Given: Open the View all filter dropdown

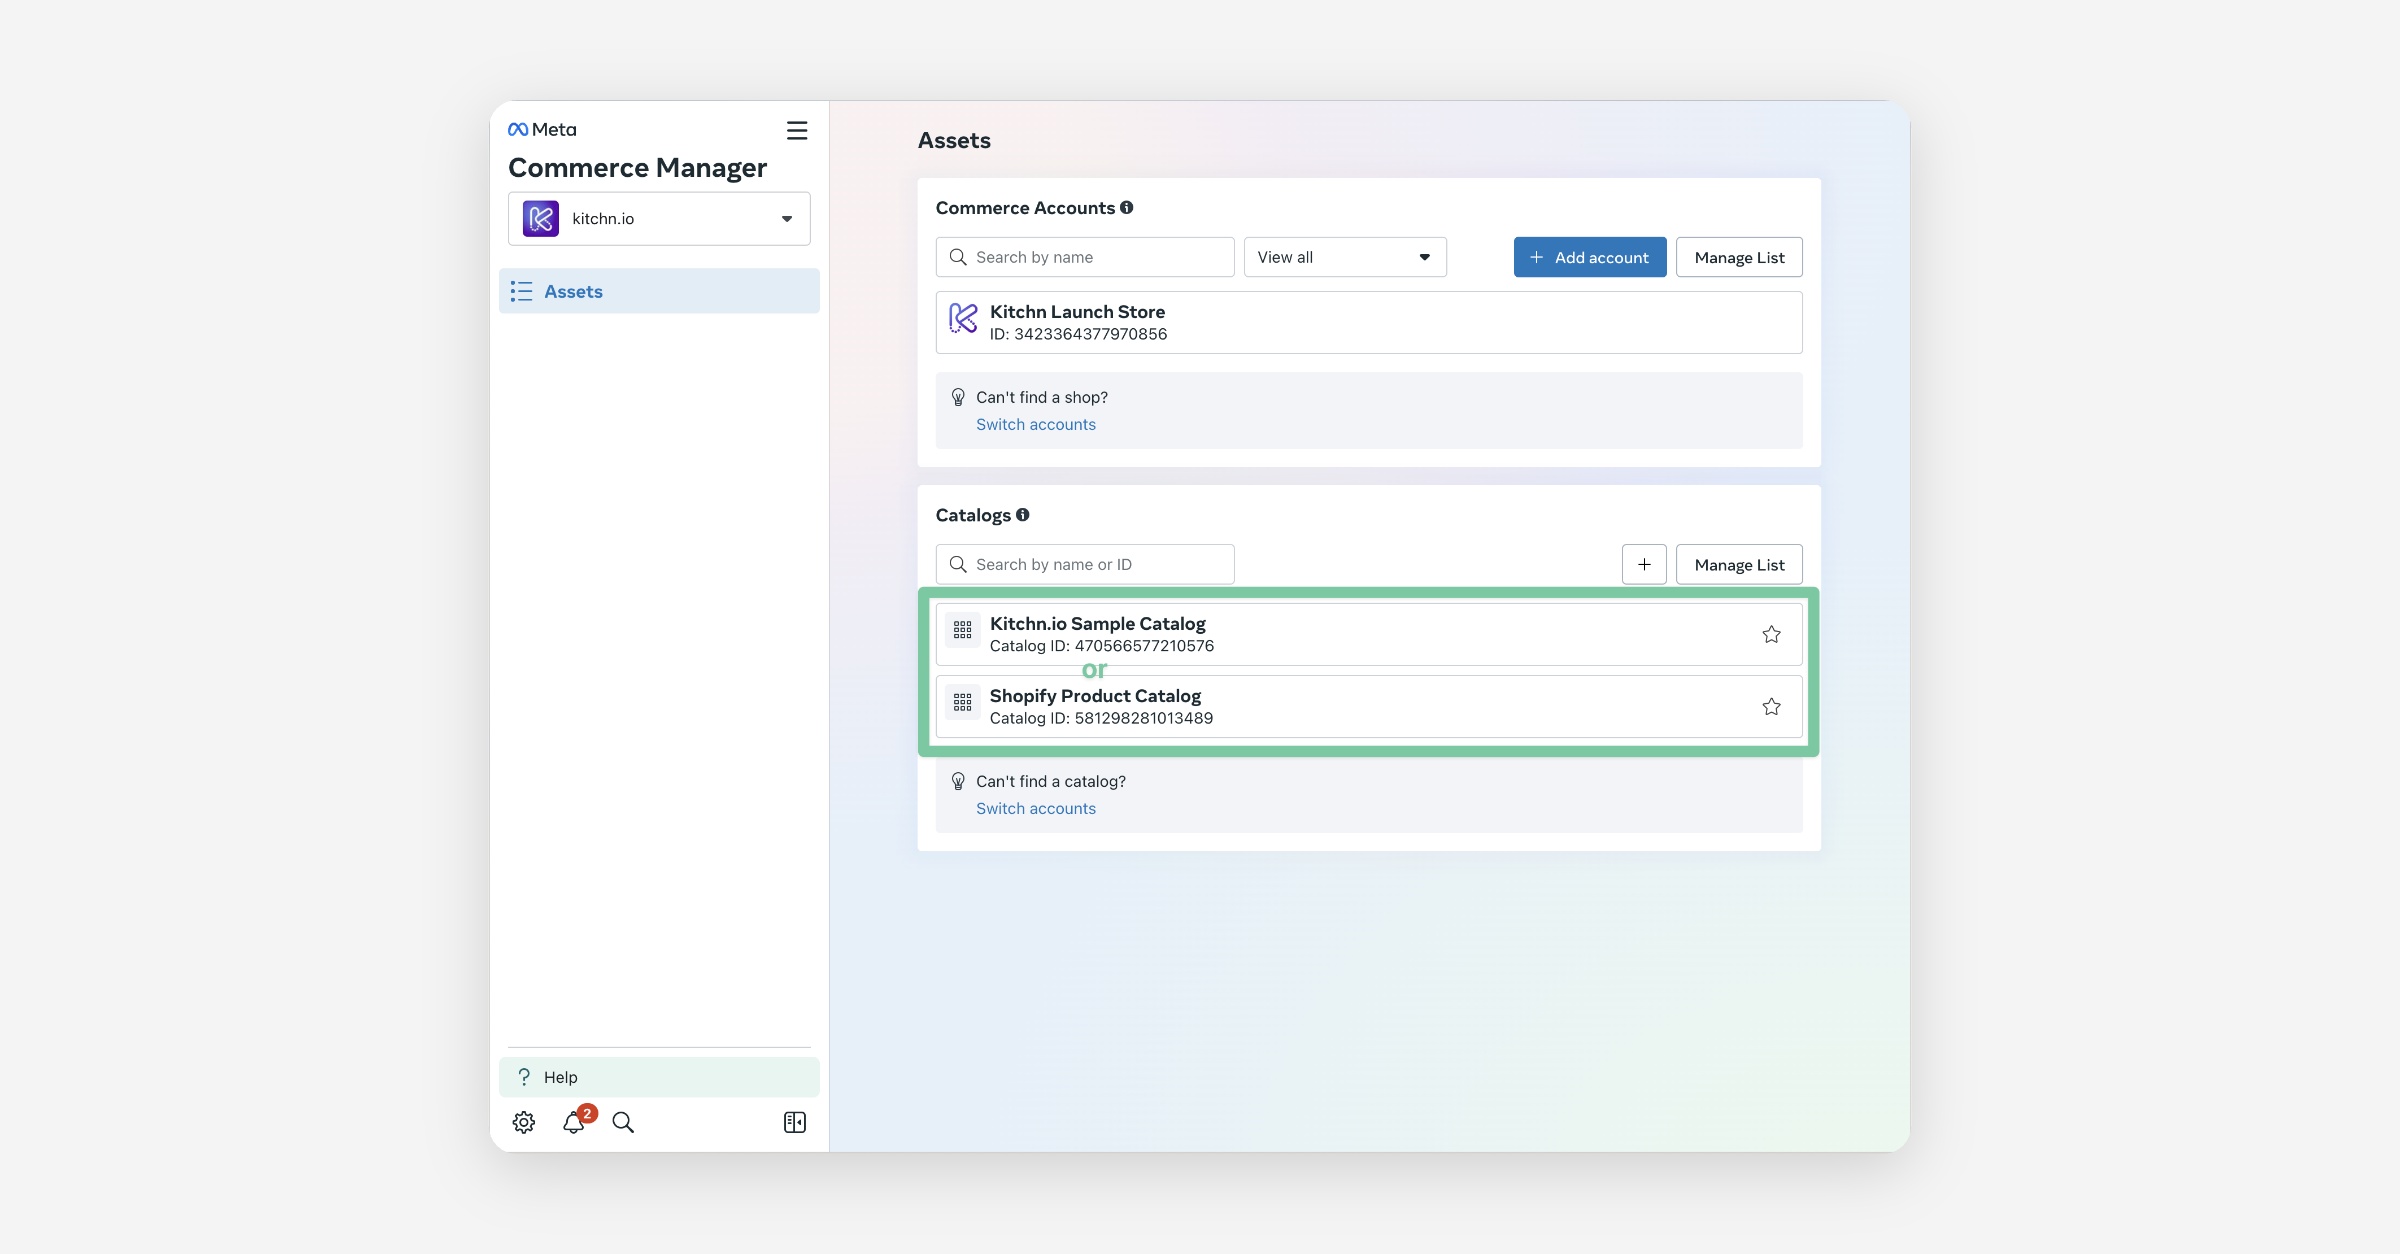Looking at the screenshot, I should coord(1344,257).
